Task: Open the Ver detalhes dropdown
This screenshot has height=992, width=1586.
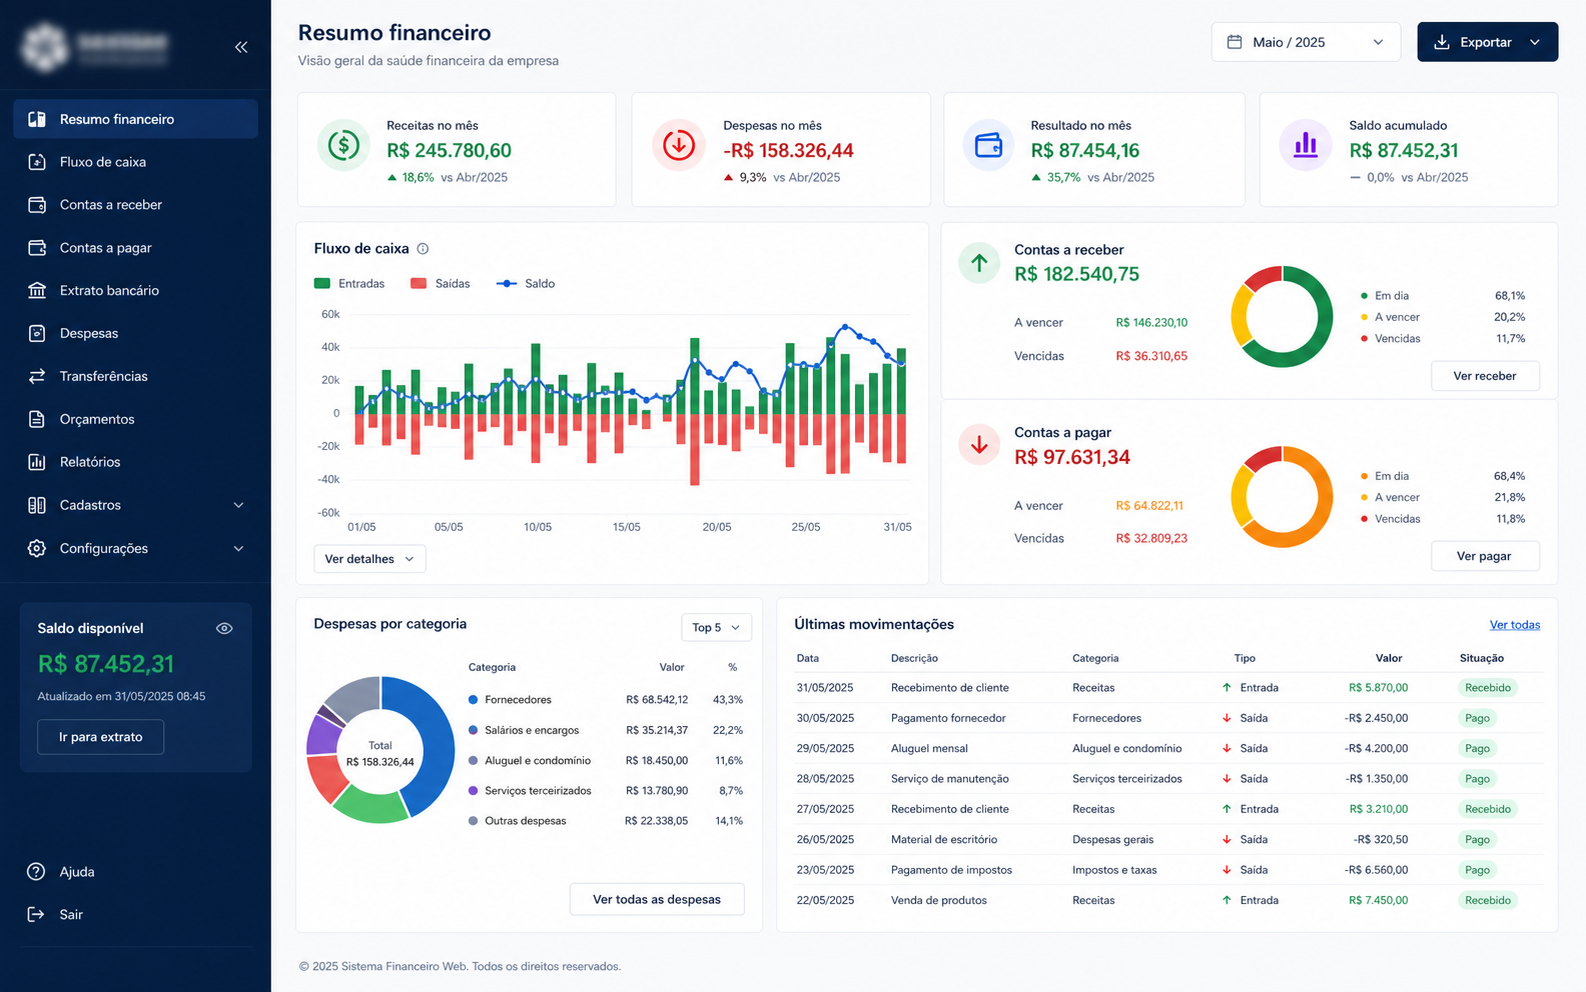Action: pyautogui.click(x=370, y=559)
